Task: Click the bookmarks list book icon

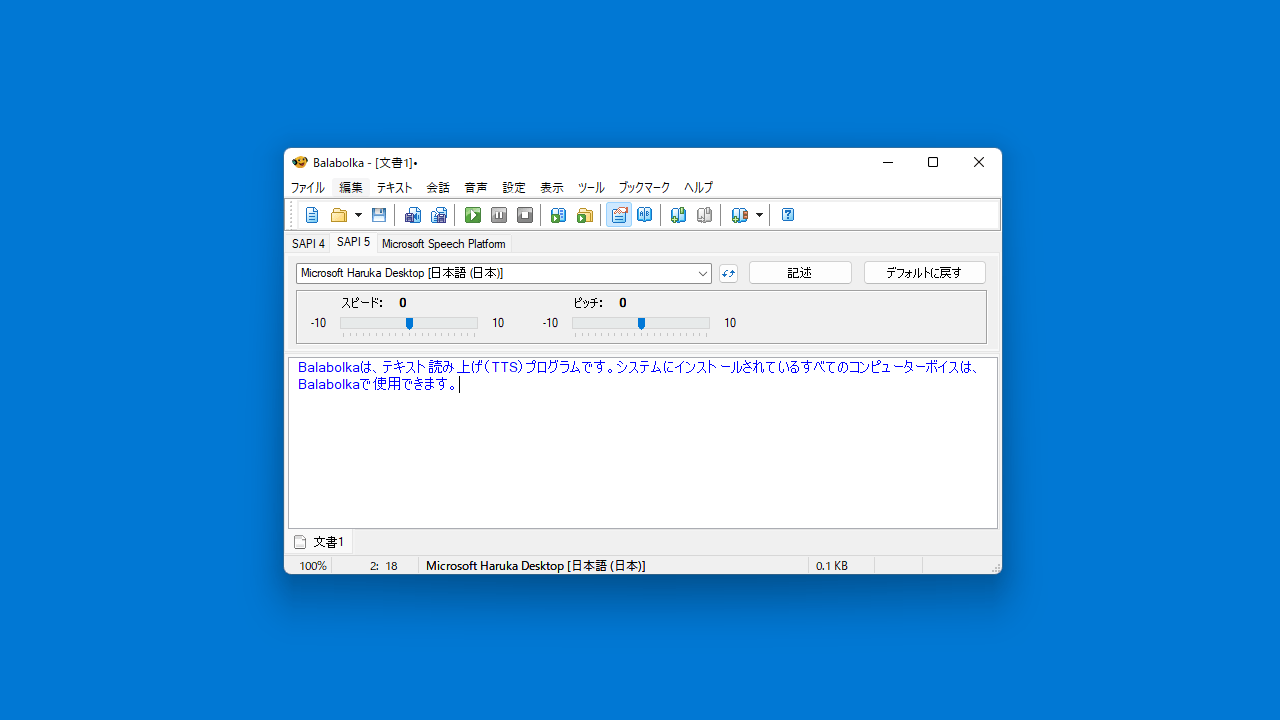Action: pos(739,215)
